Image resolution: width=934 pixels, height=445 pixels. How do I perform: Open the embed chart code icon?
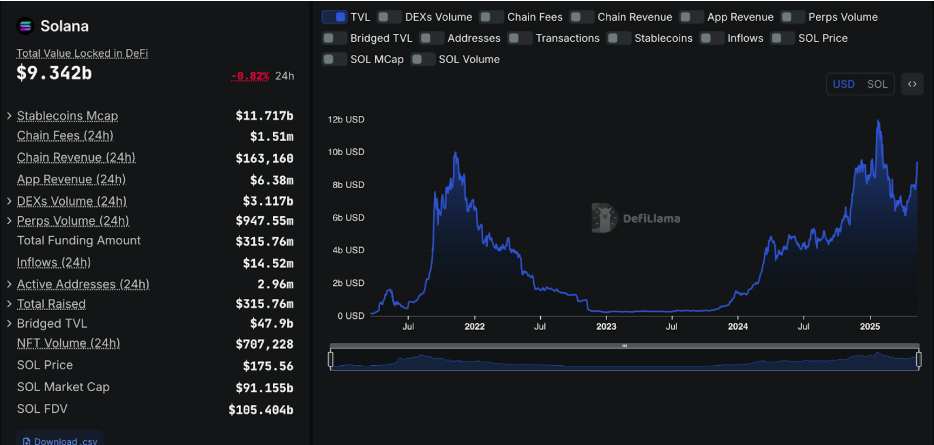911,84
